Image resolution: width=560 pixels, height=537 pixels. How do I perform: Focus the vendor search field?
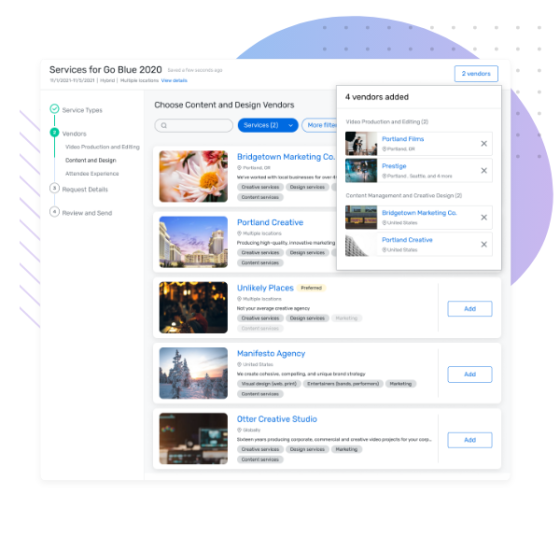click(194, 125)
